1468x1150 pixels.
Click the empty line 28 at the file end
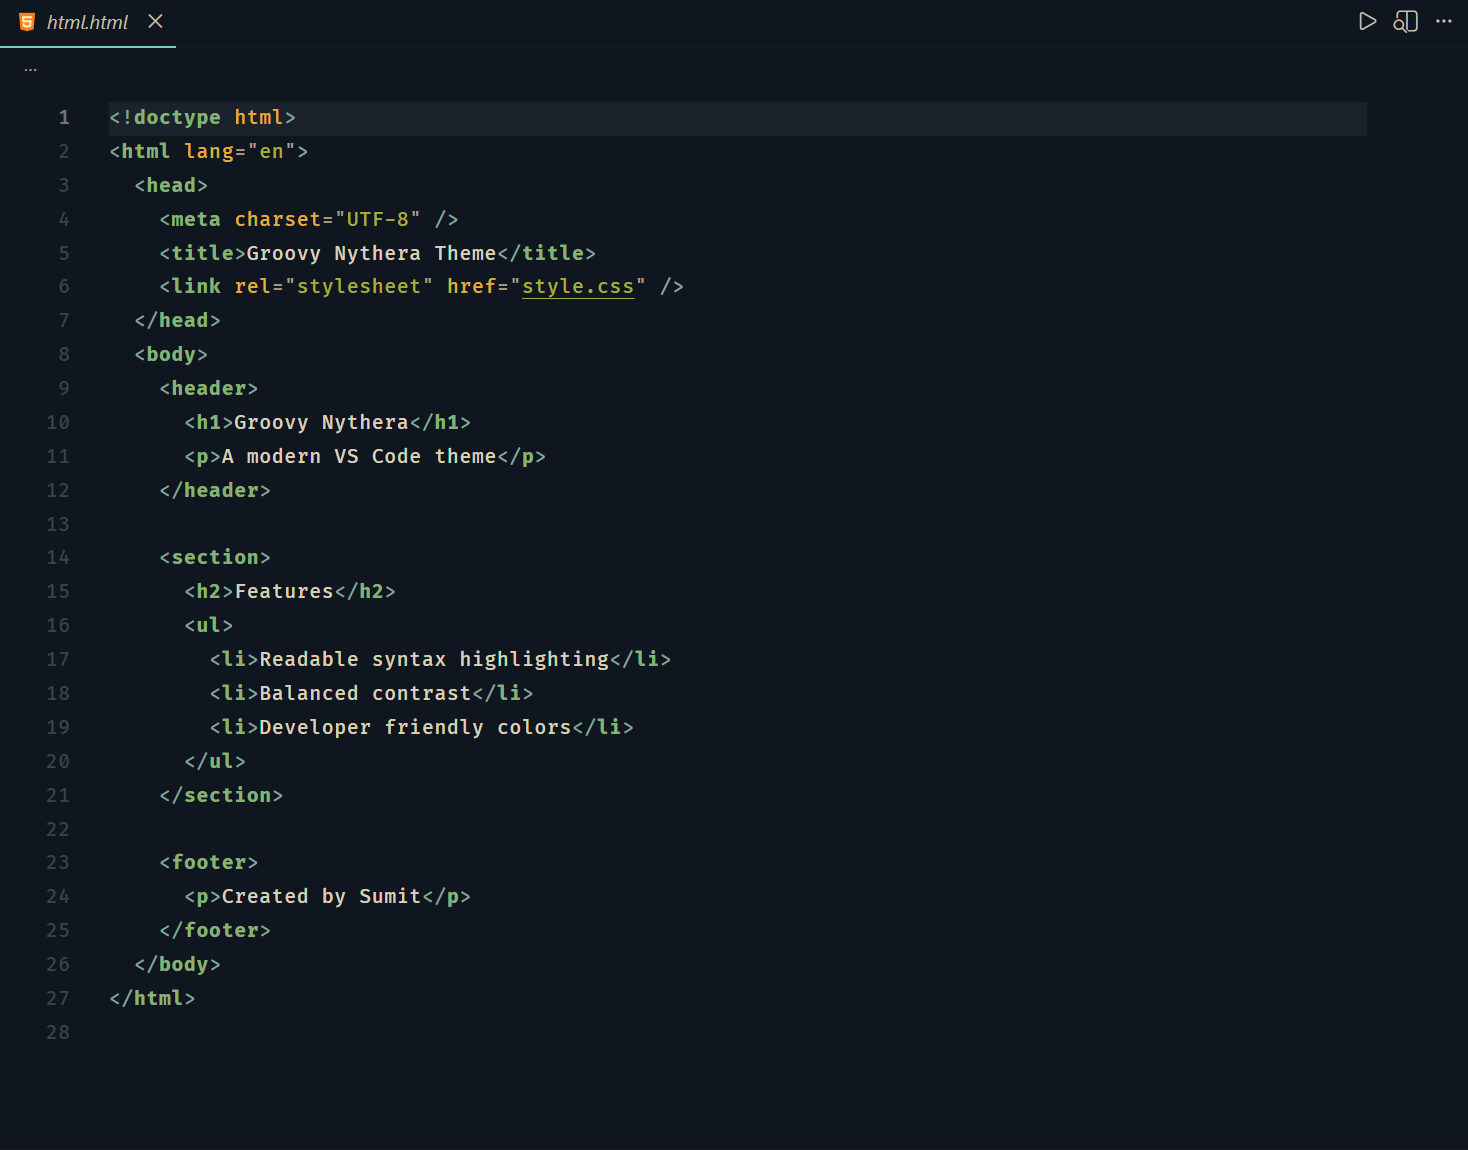point(200,1032)
